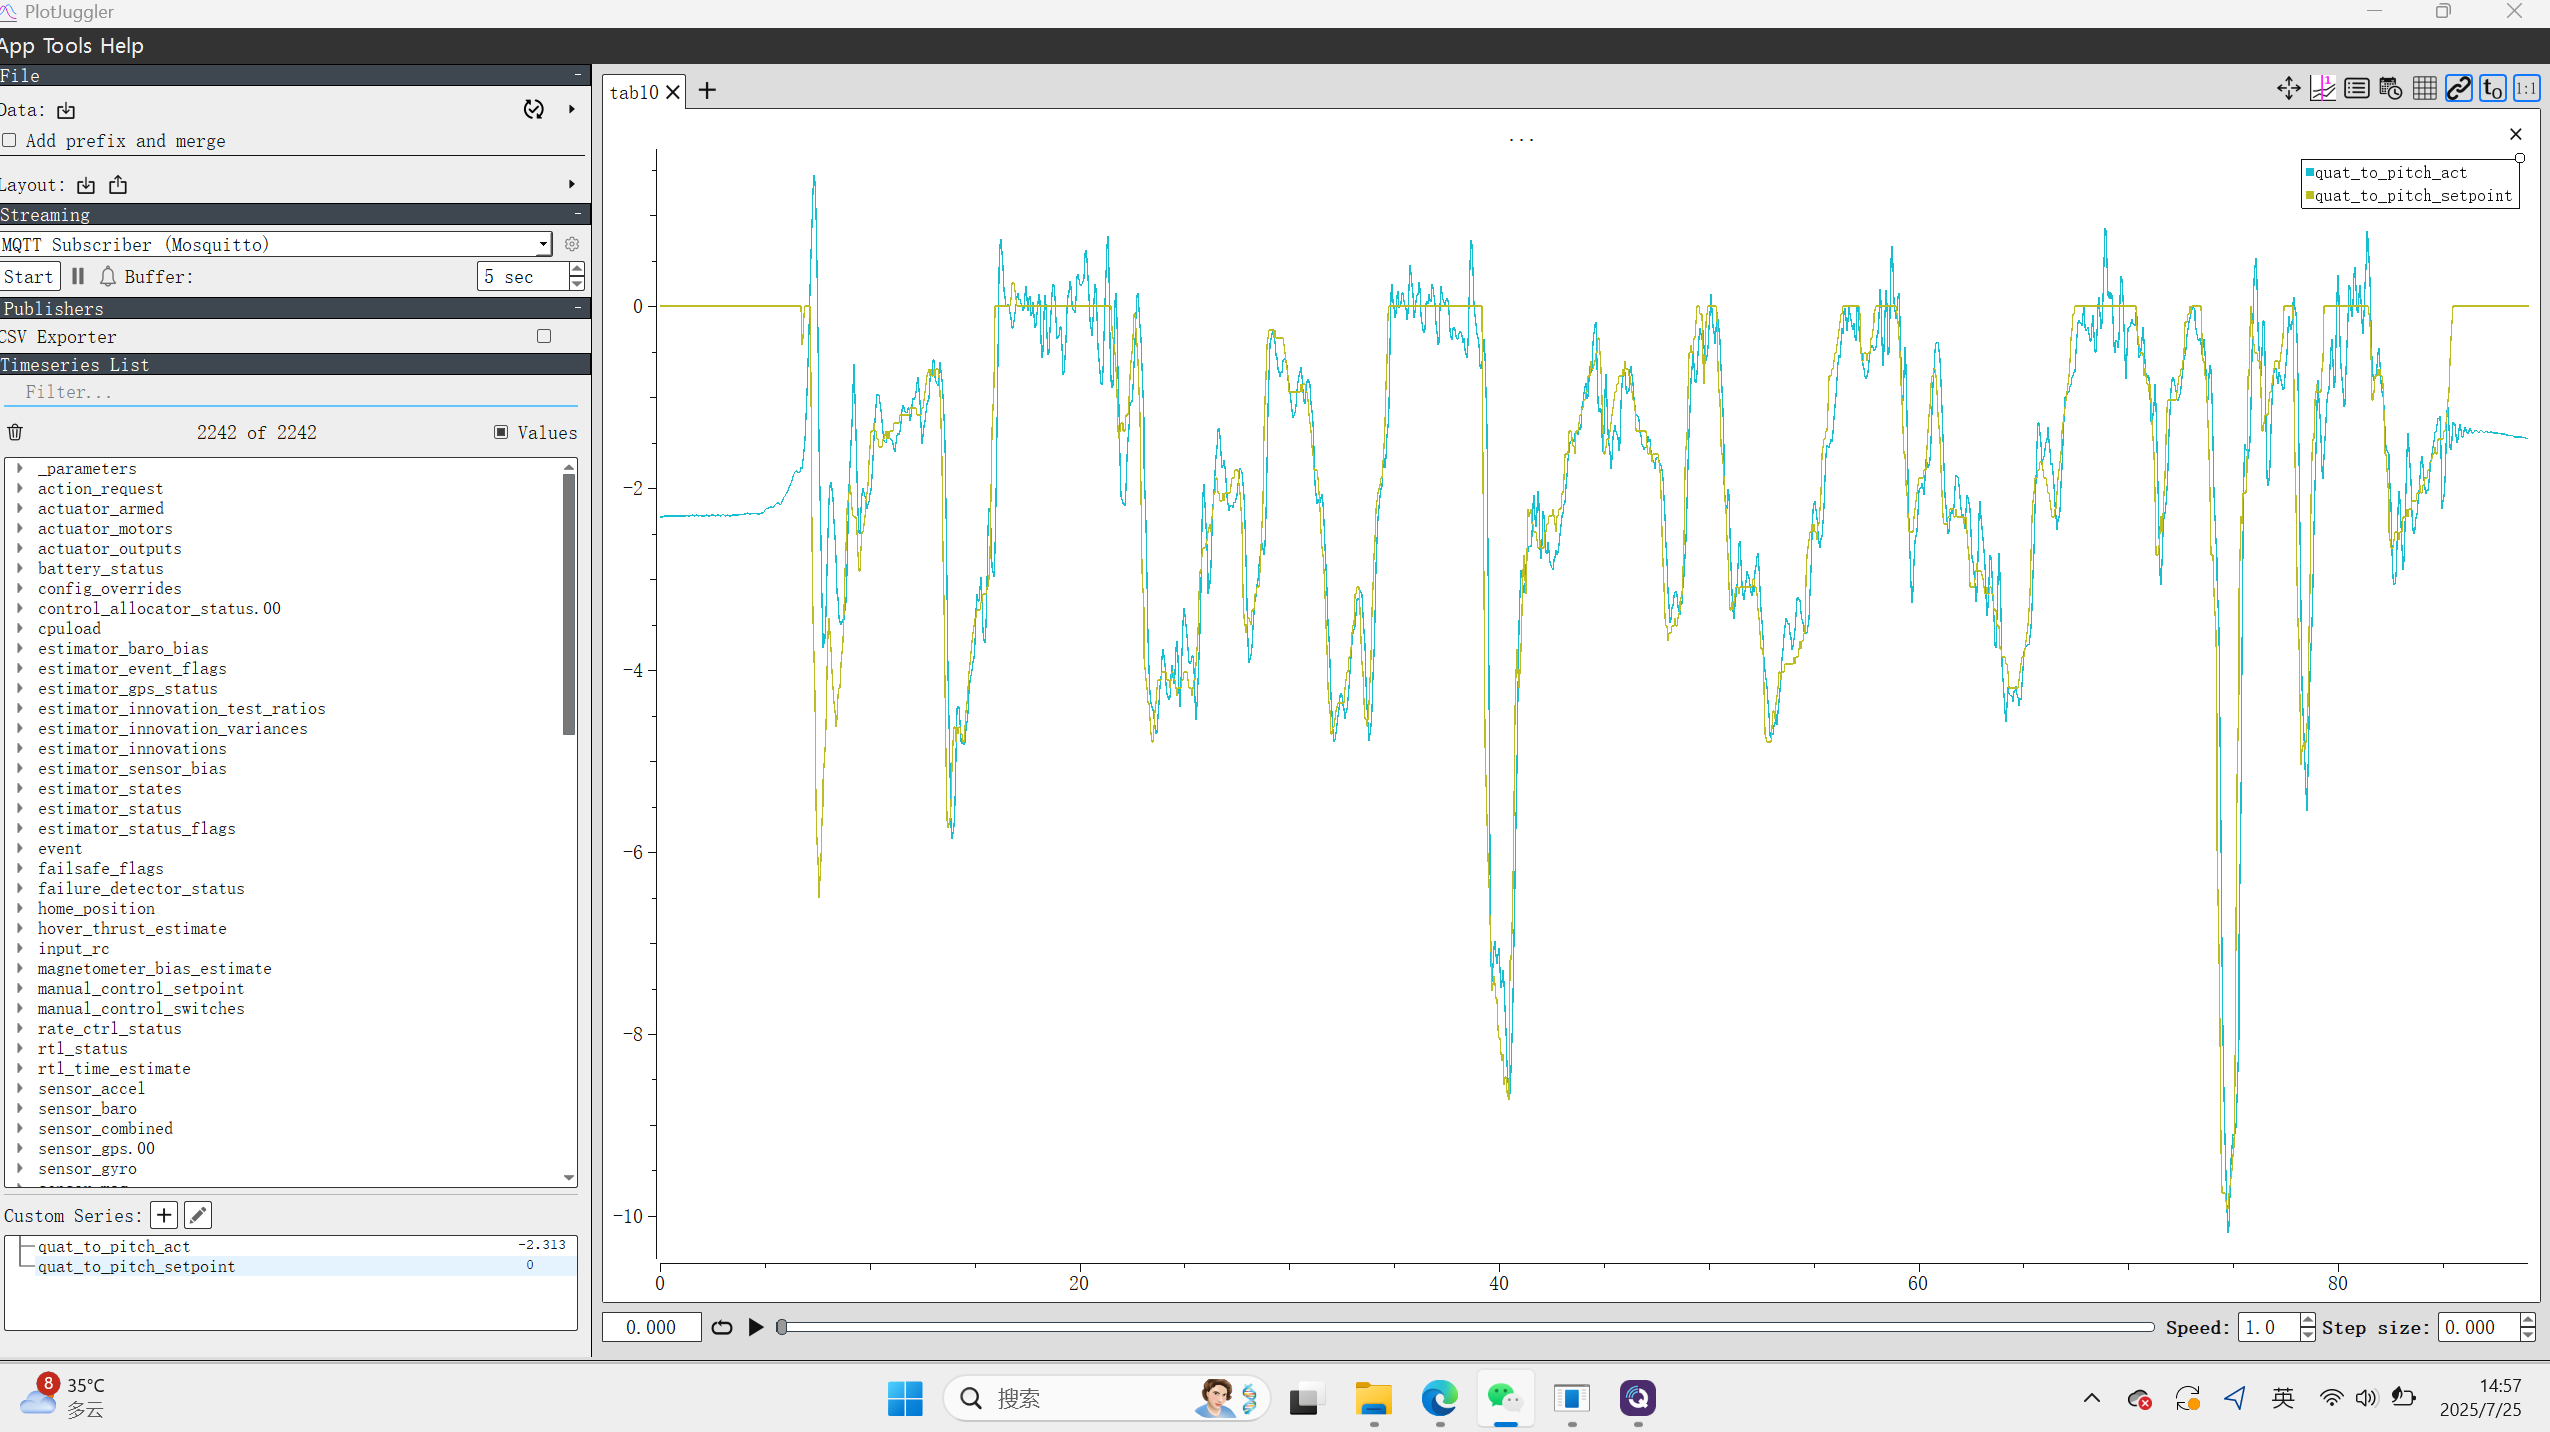The width and height of the screenshot is (2550, 1432).
Task: Click the load layout icon
Action: [86, 185]
